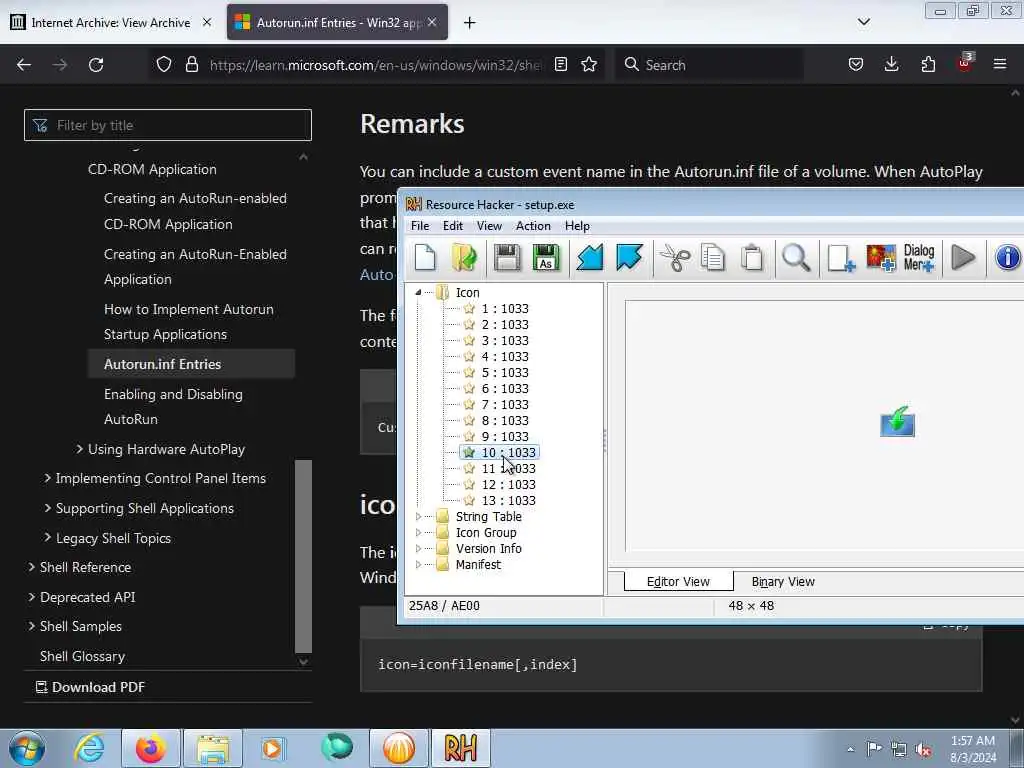Expand the String Table folder
Image resolution: width=1024 pixels, height=768 pixels.
[x=418, y=517]
